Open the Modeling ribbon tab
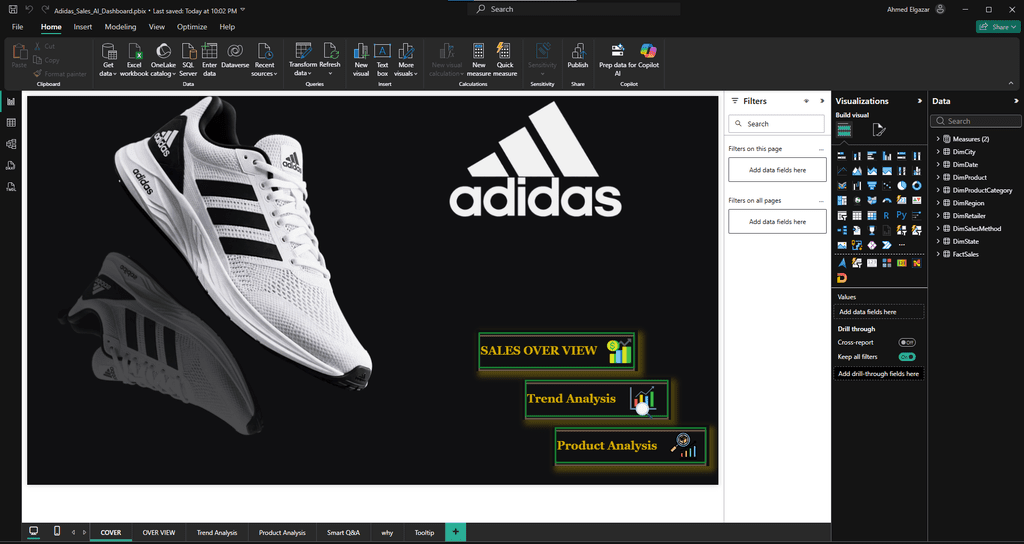 [x=120, y=27]
